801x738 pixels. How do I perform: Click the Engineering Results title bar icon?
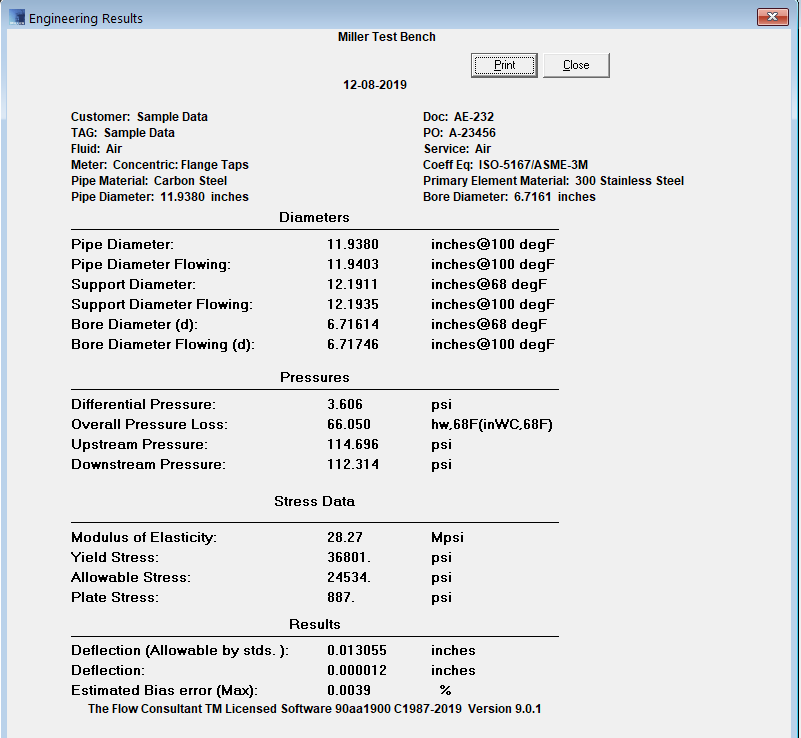17,18
